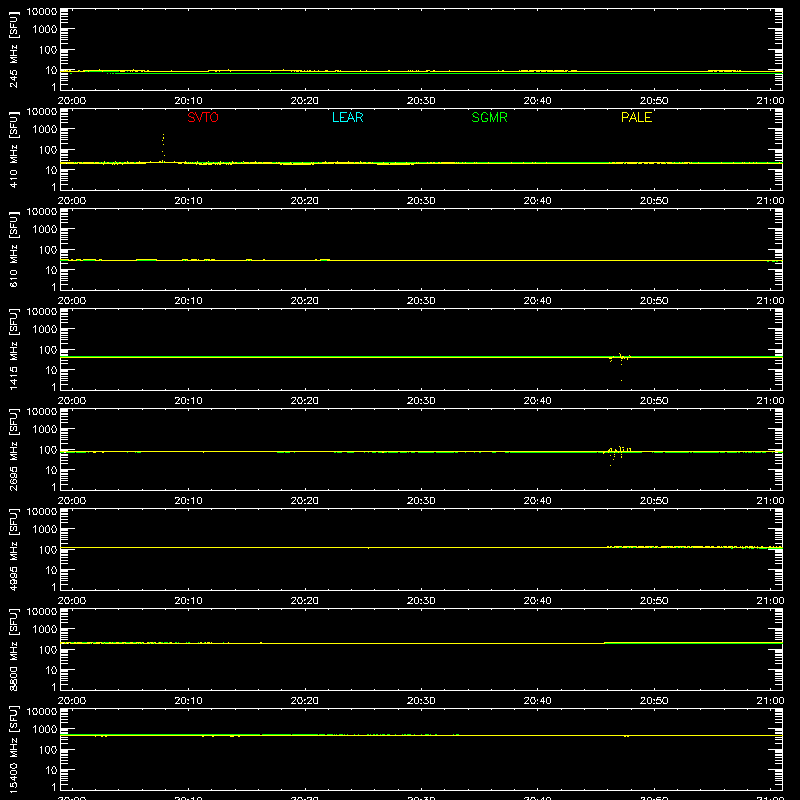Click the 10000 y-axis label in 245 MHz panel
The height and width of the screenshot is (800, 800).
(42, 12)
